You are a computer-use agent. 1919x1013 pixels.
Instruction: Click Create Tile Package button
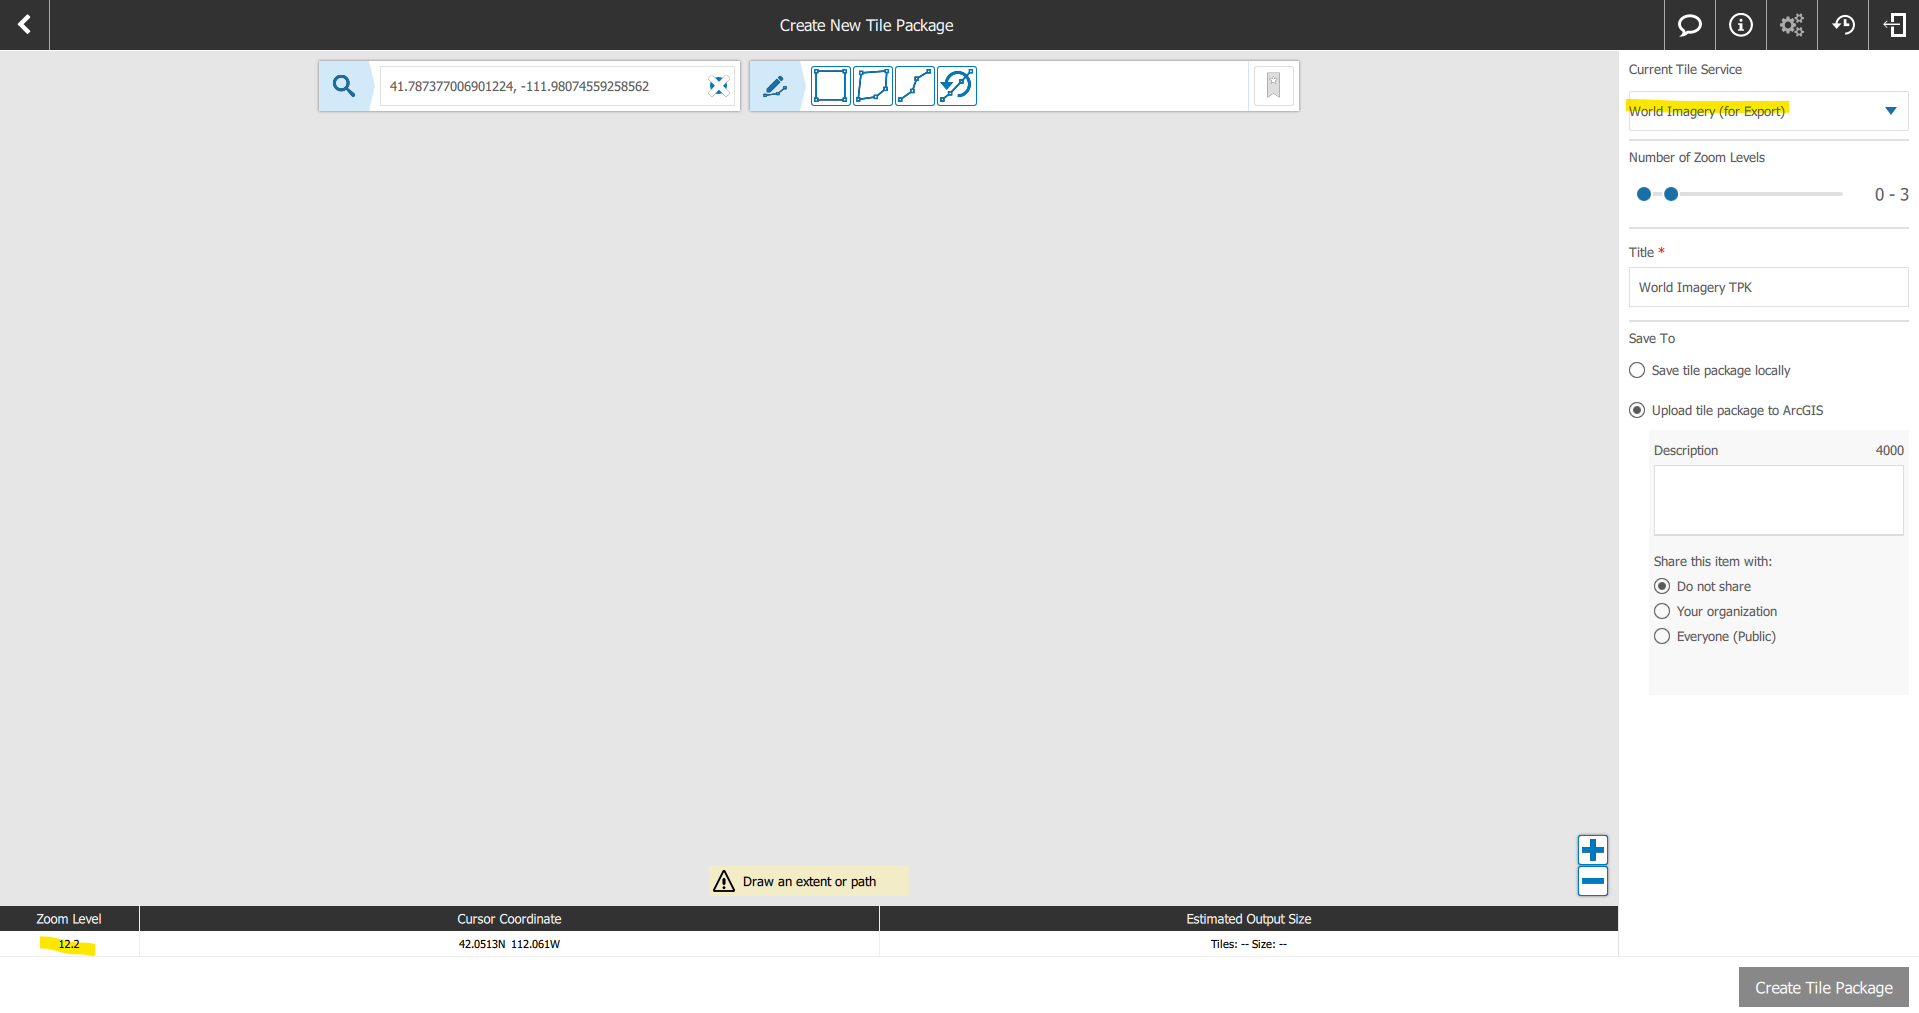click(1822, 987)
